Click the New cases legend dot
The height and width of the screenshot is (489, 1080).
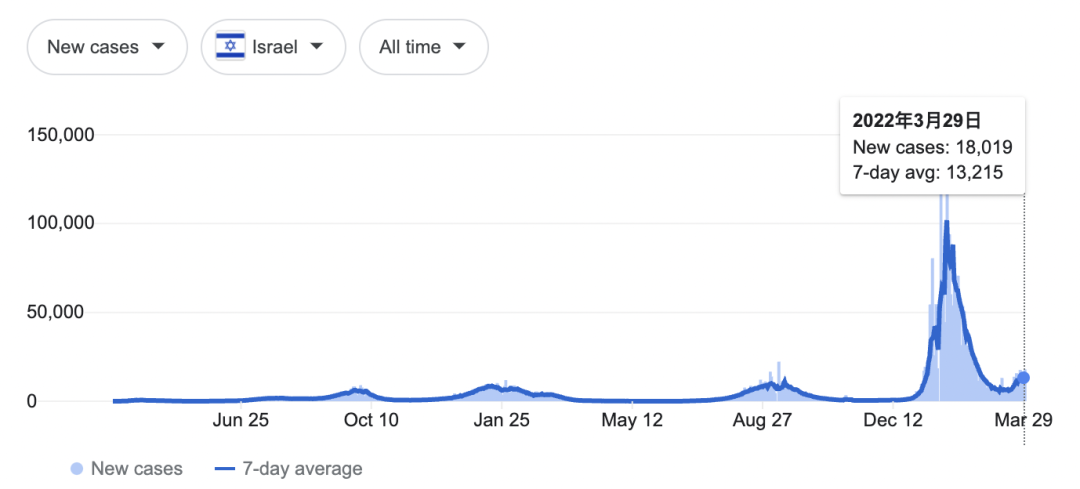(x=77, y=468)
